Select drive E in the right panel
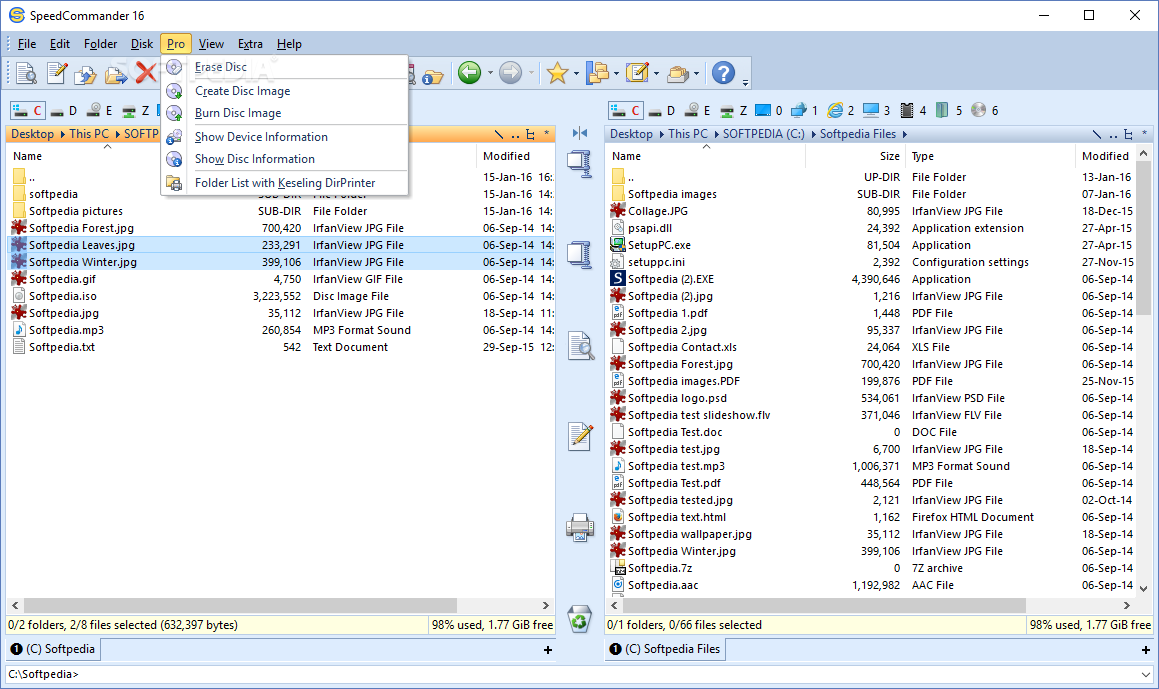Screen dimensions: 1159x689 point(697,110)
